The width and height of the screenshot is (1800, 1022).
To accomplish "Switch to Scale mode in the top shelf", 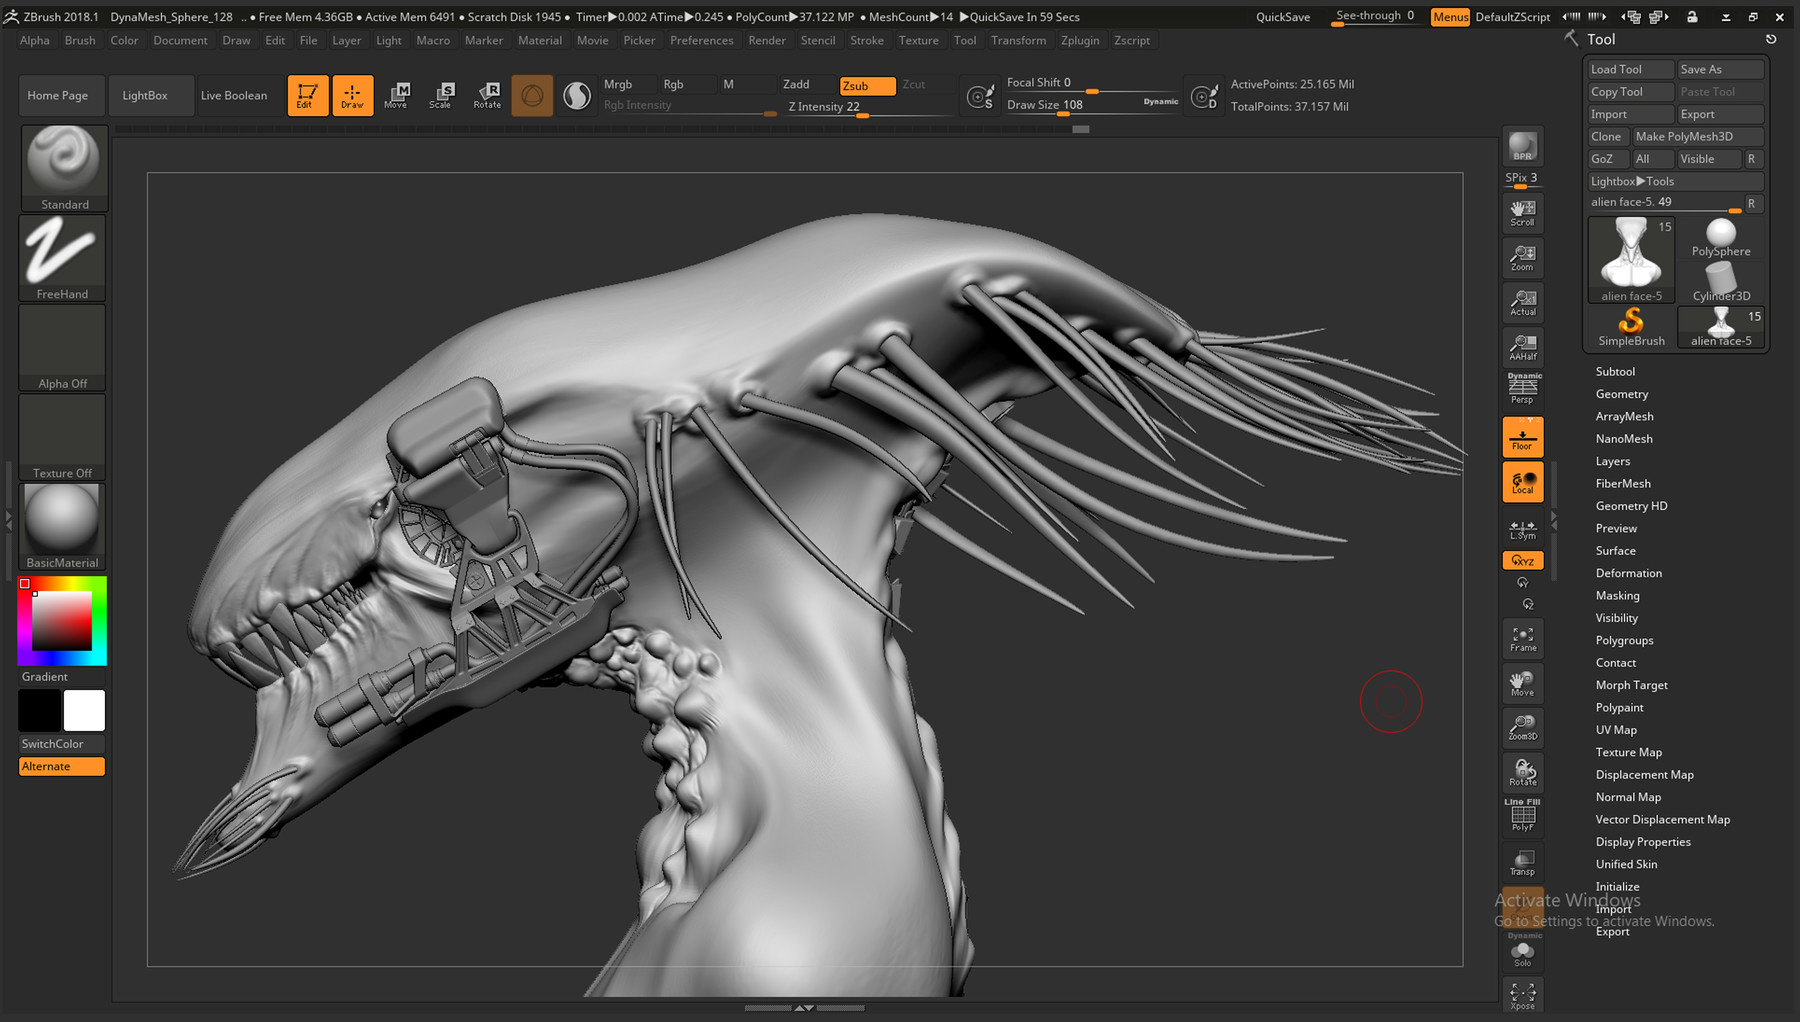I will click(441, 95).
